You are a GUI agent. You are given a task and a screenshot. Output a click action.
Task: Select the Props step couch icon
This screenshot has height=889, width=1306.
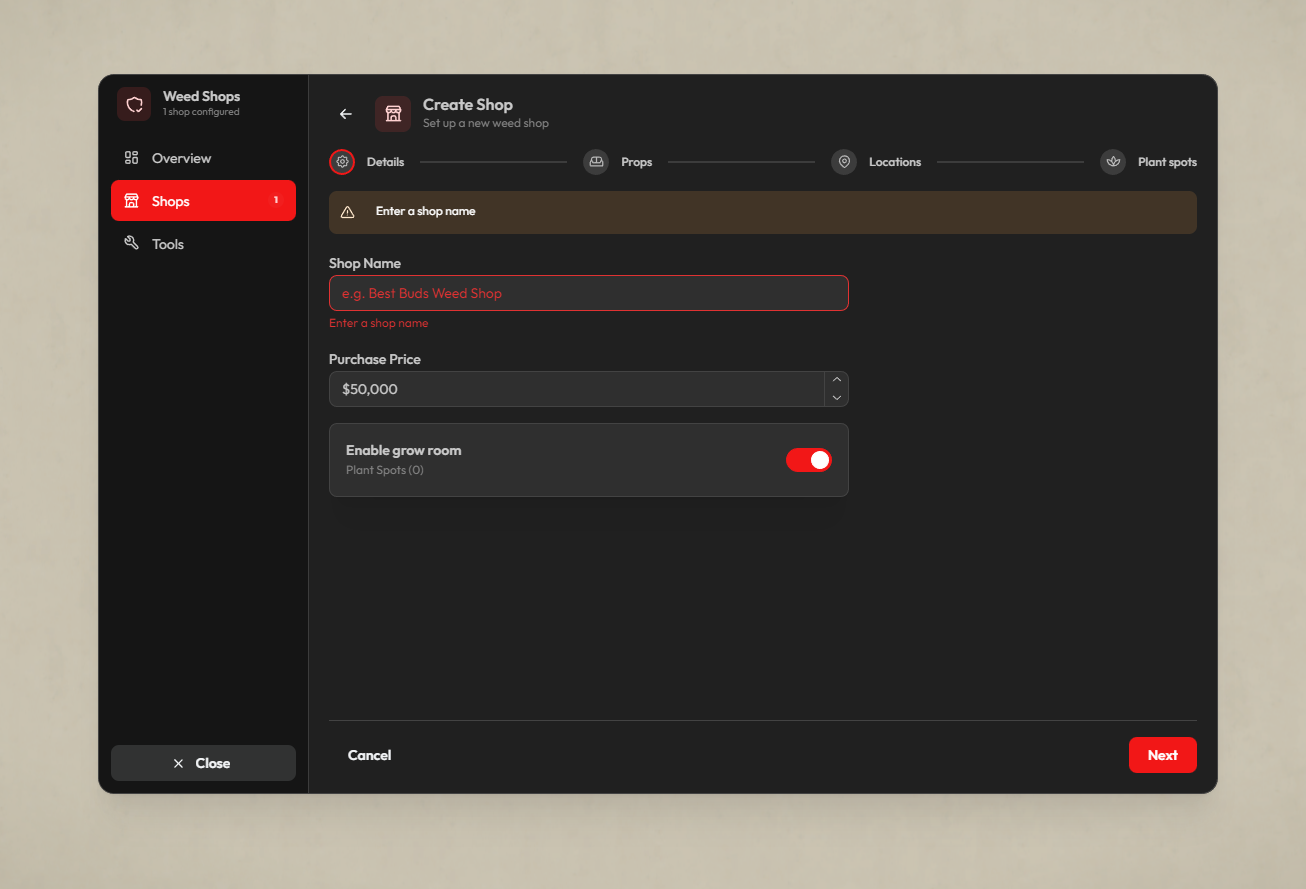(596, 162)
